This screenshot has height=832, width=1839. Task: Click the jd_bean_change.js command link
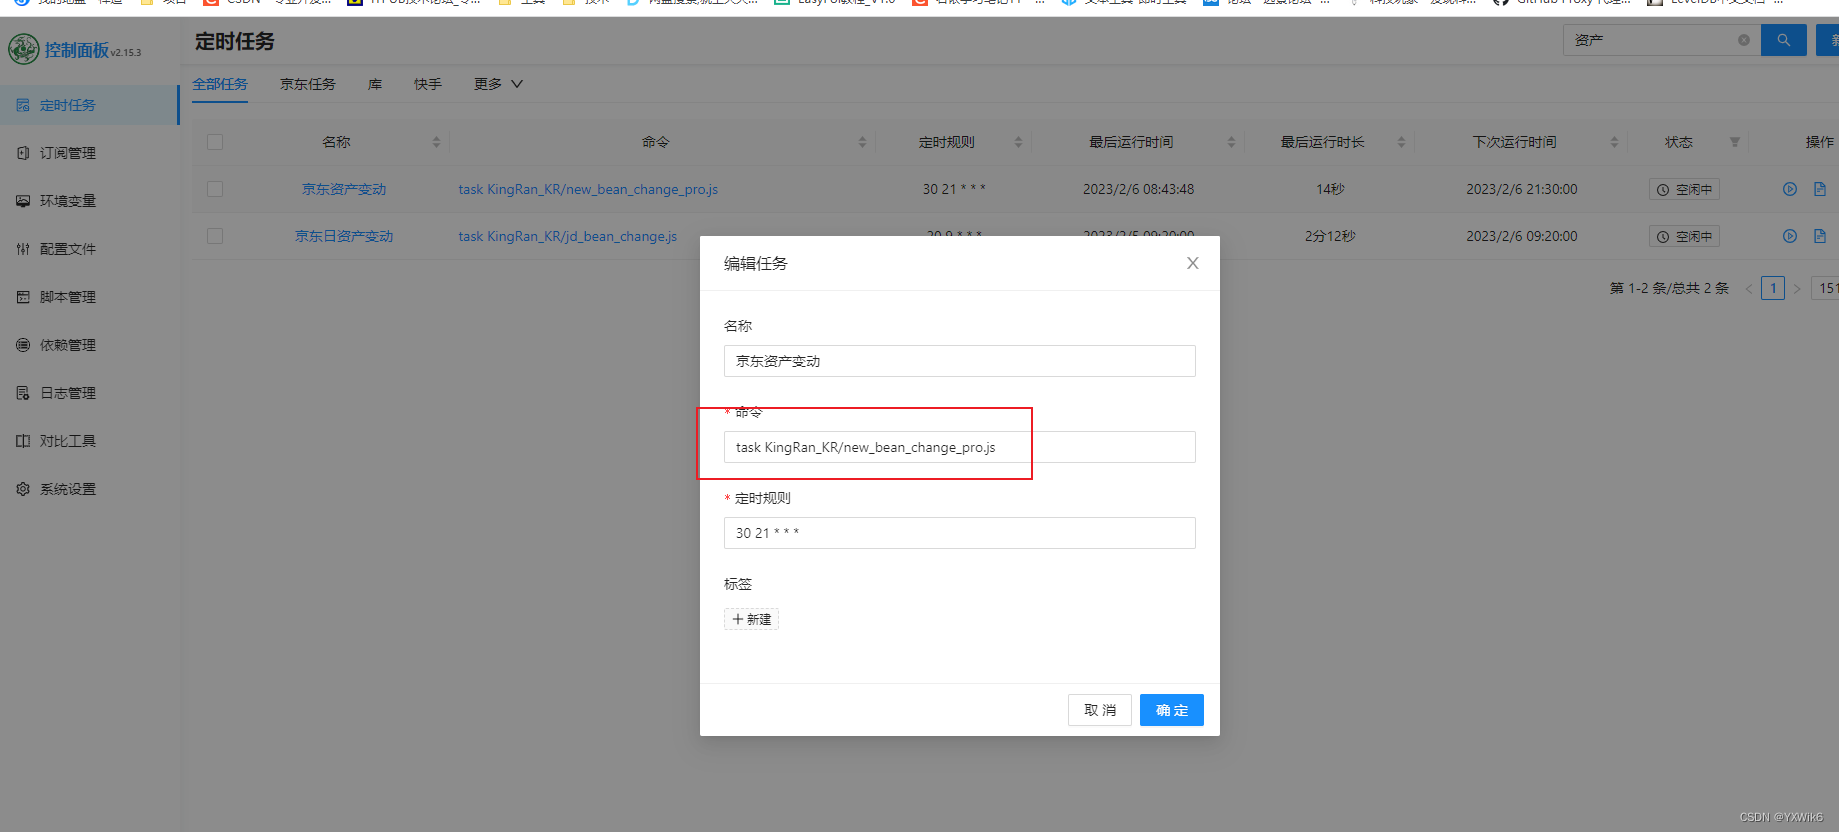click(x=568, y=236)
